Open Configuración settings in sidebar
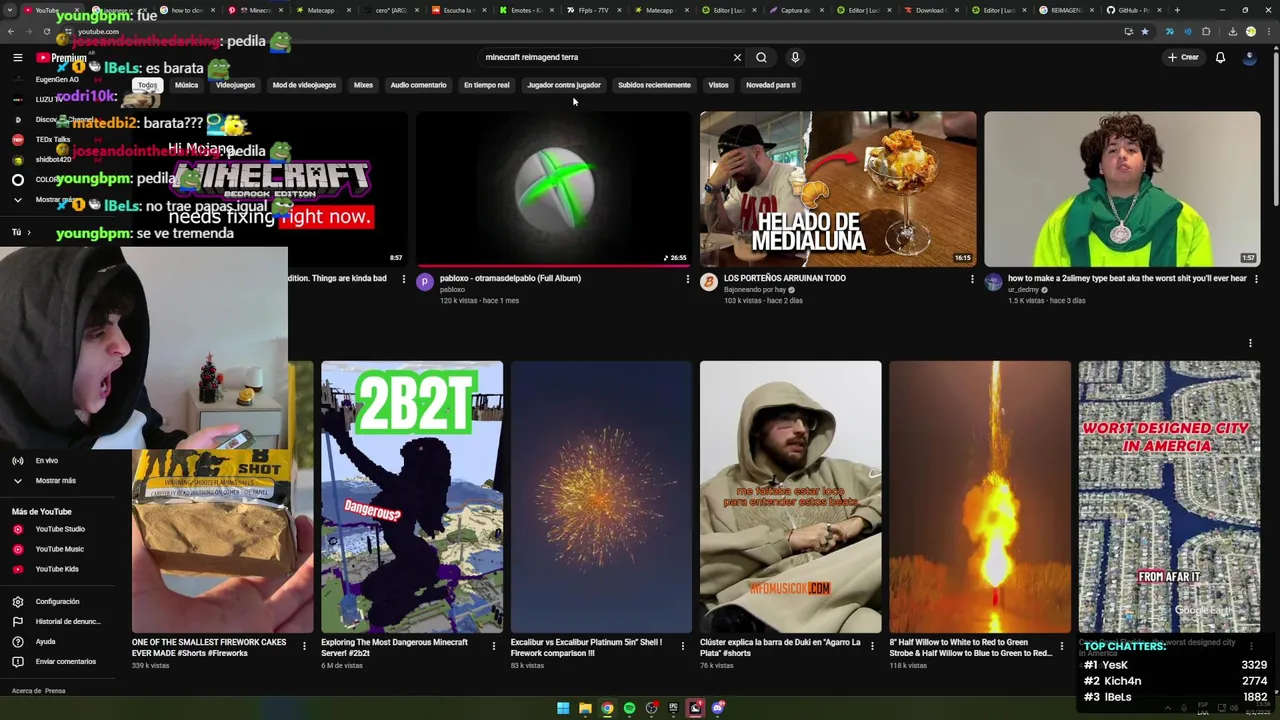 click(x=60, y=601)
